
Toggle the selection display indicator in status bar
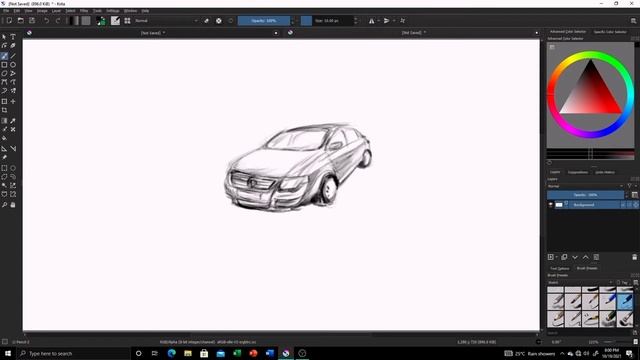pos(5,342)
